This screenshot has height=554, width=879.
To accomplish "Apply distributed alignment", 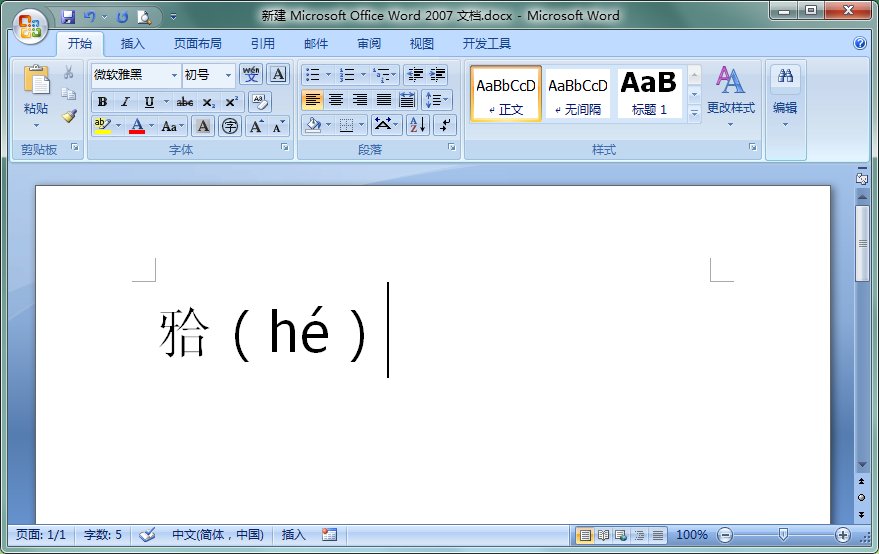I will (407, 100).
